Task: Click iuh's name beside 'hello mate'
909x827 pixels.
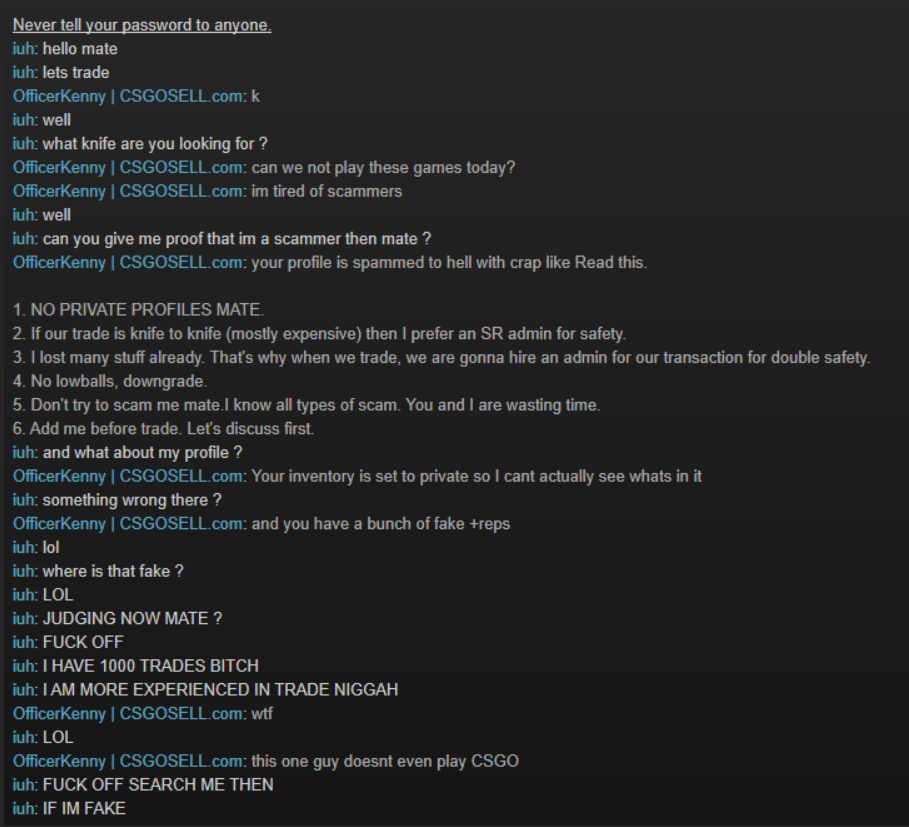Action: (x=24, y=49)
